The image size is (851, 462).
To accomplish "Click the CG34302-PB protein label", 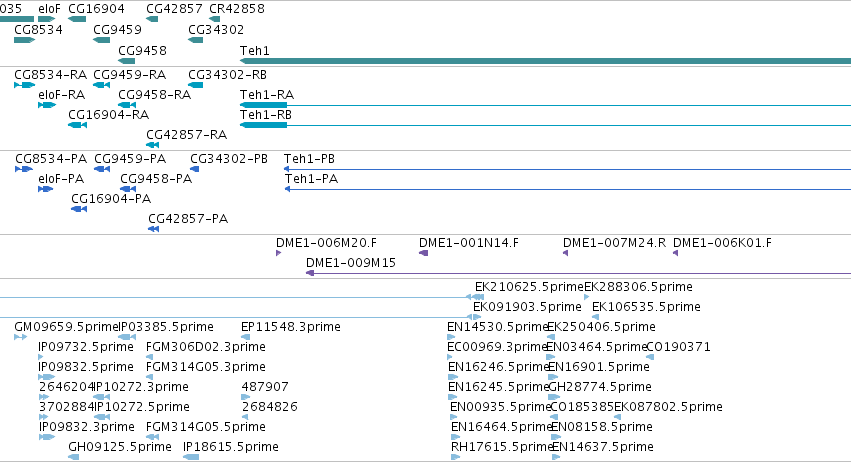I will pyautogui.click(x=228, y=159).
